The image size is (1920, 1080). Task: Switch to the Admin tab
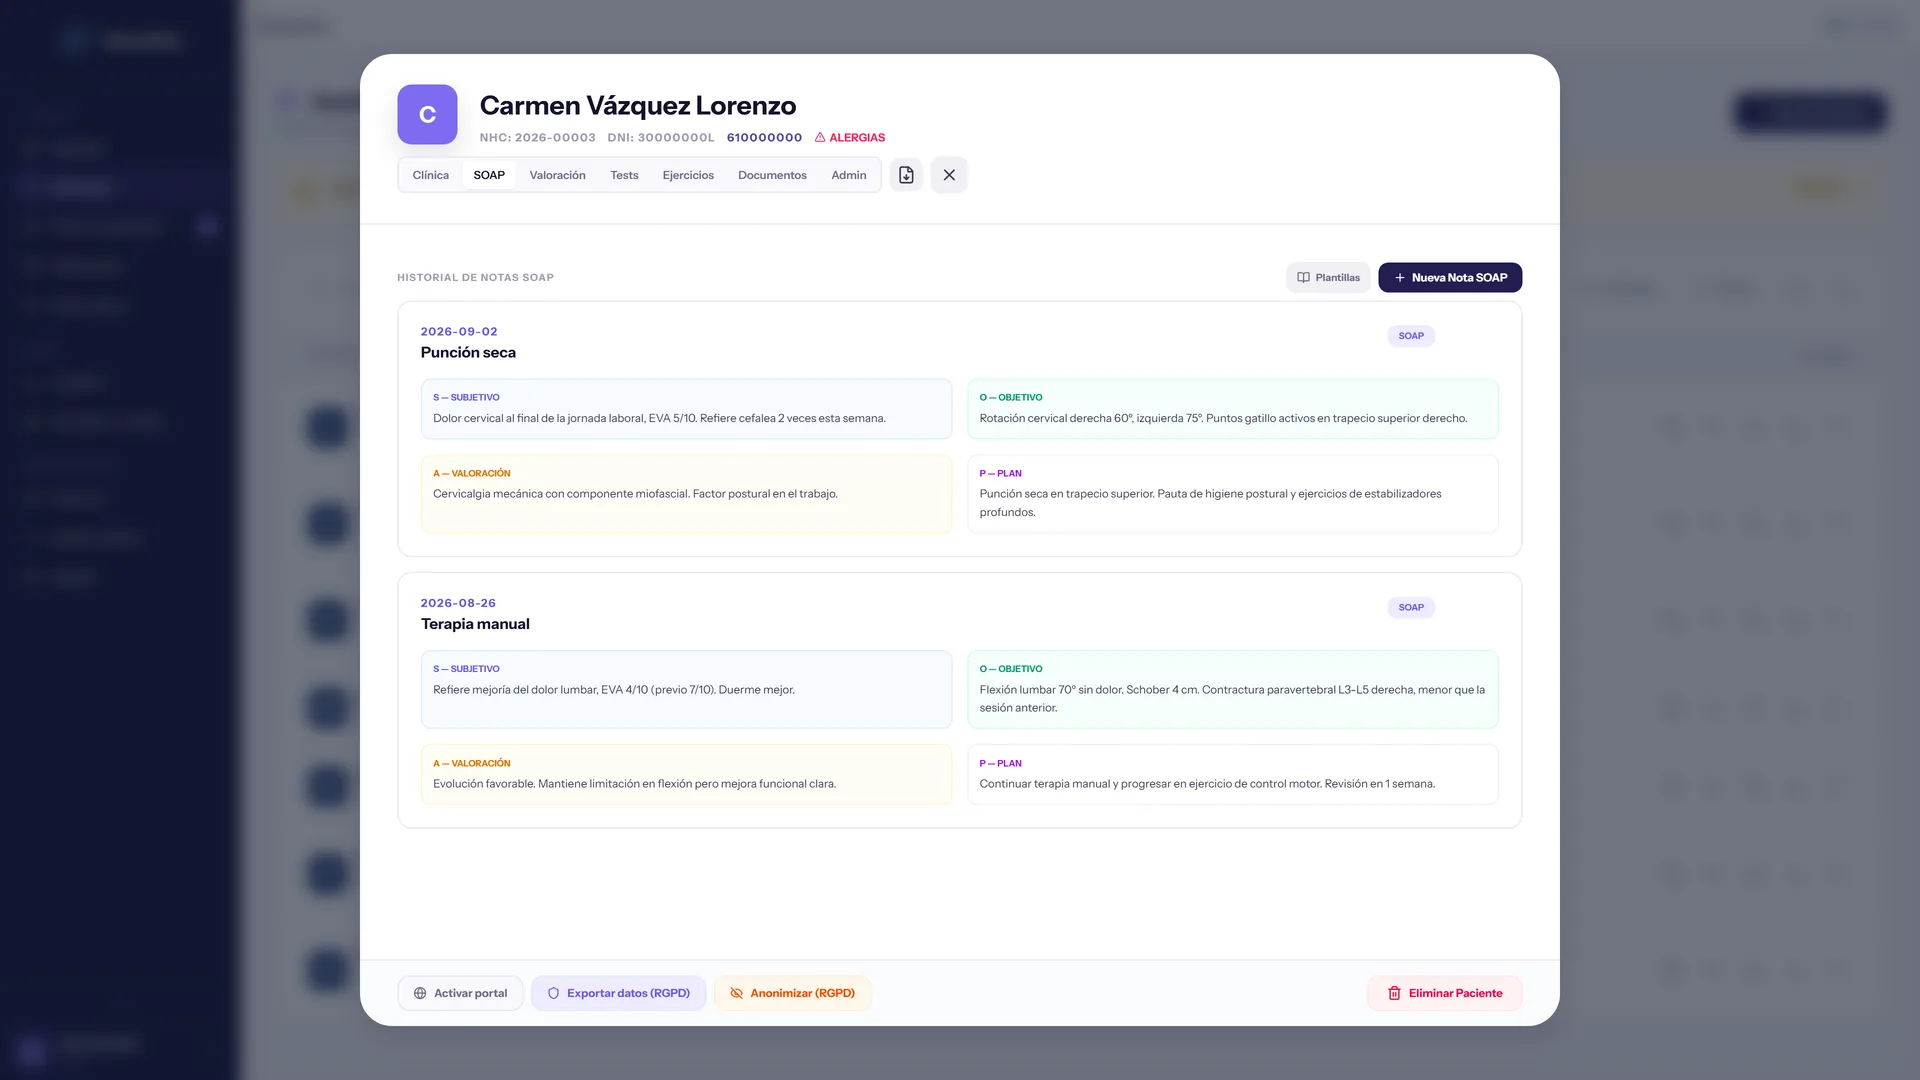tap(849, 175)
